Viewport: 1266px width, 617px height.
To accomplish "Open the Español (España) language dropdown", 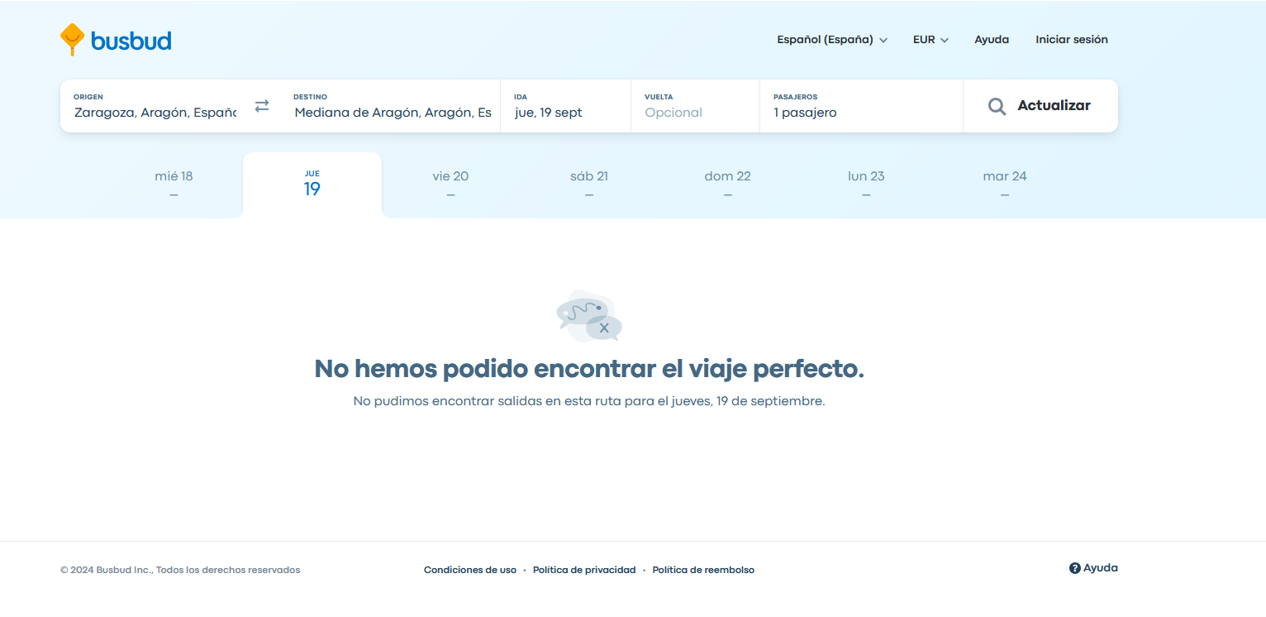I will pos(831,40).
